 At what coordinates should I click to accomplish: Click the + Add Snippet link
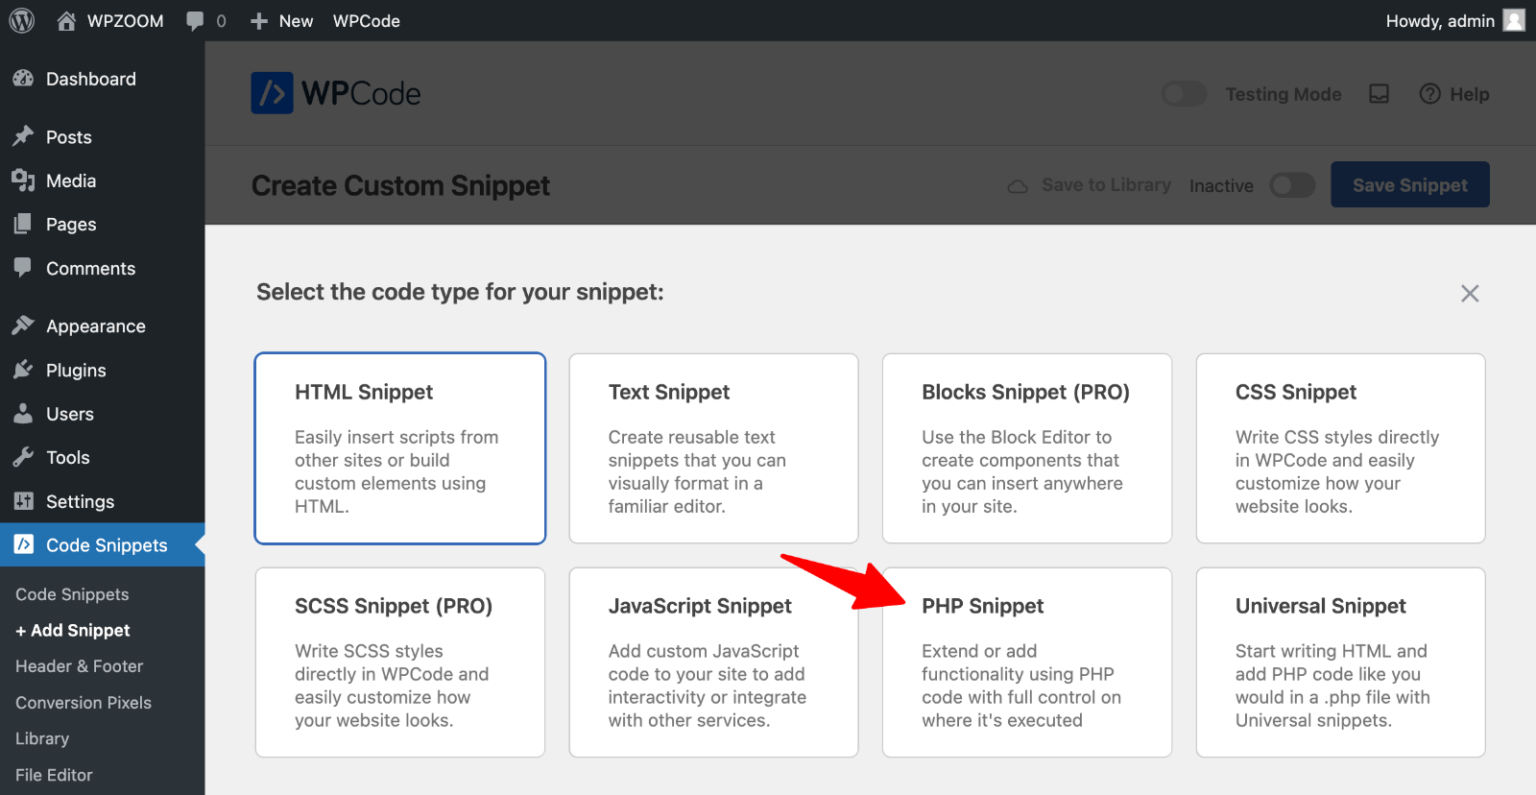(x=72, y=630)
